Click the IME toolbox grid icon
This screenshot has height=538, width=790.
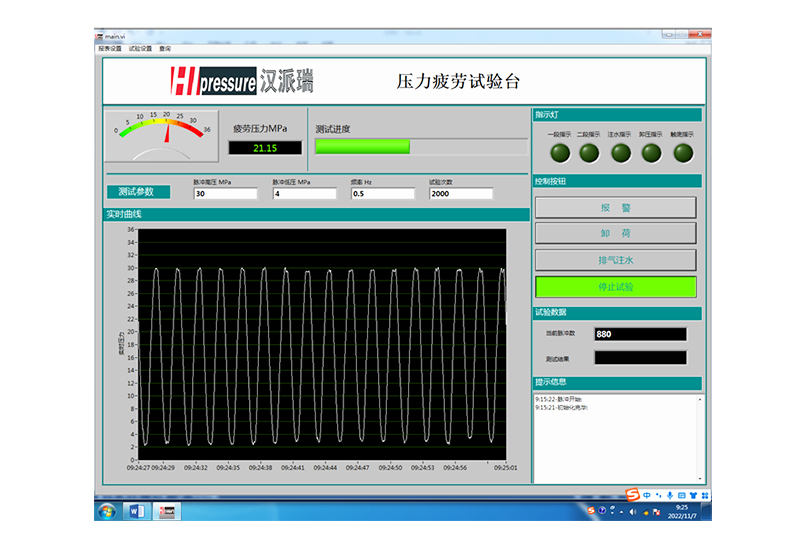[705, 495]
